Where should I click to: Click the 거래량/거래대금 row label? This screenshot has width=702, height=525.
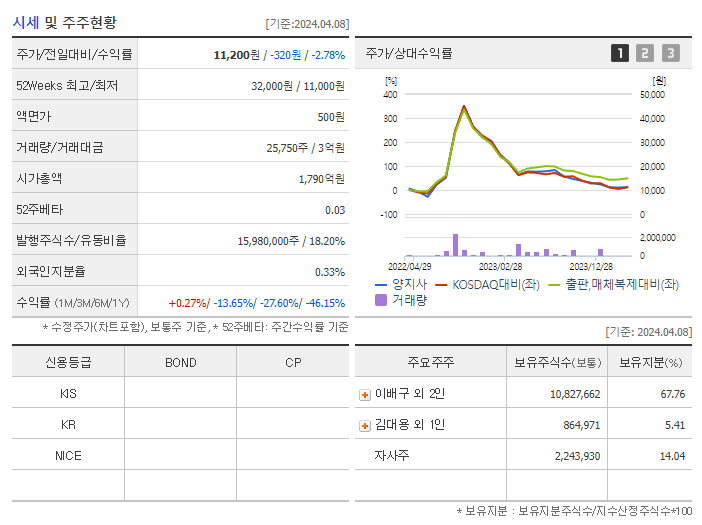60,147
